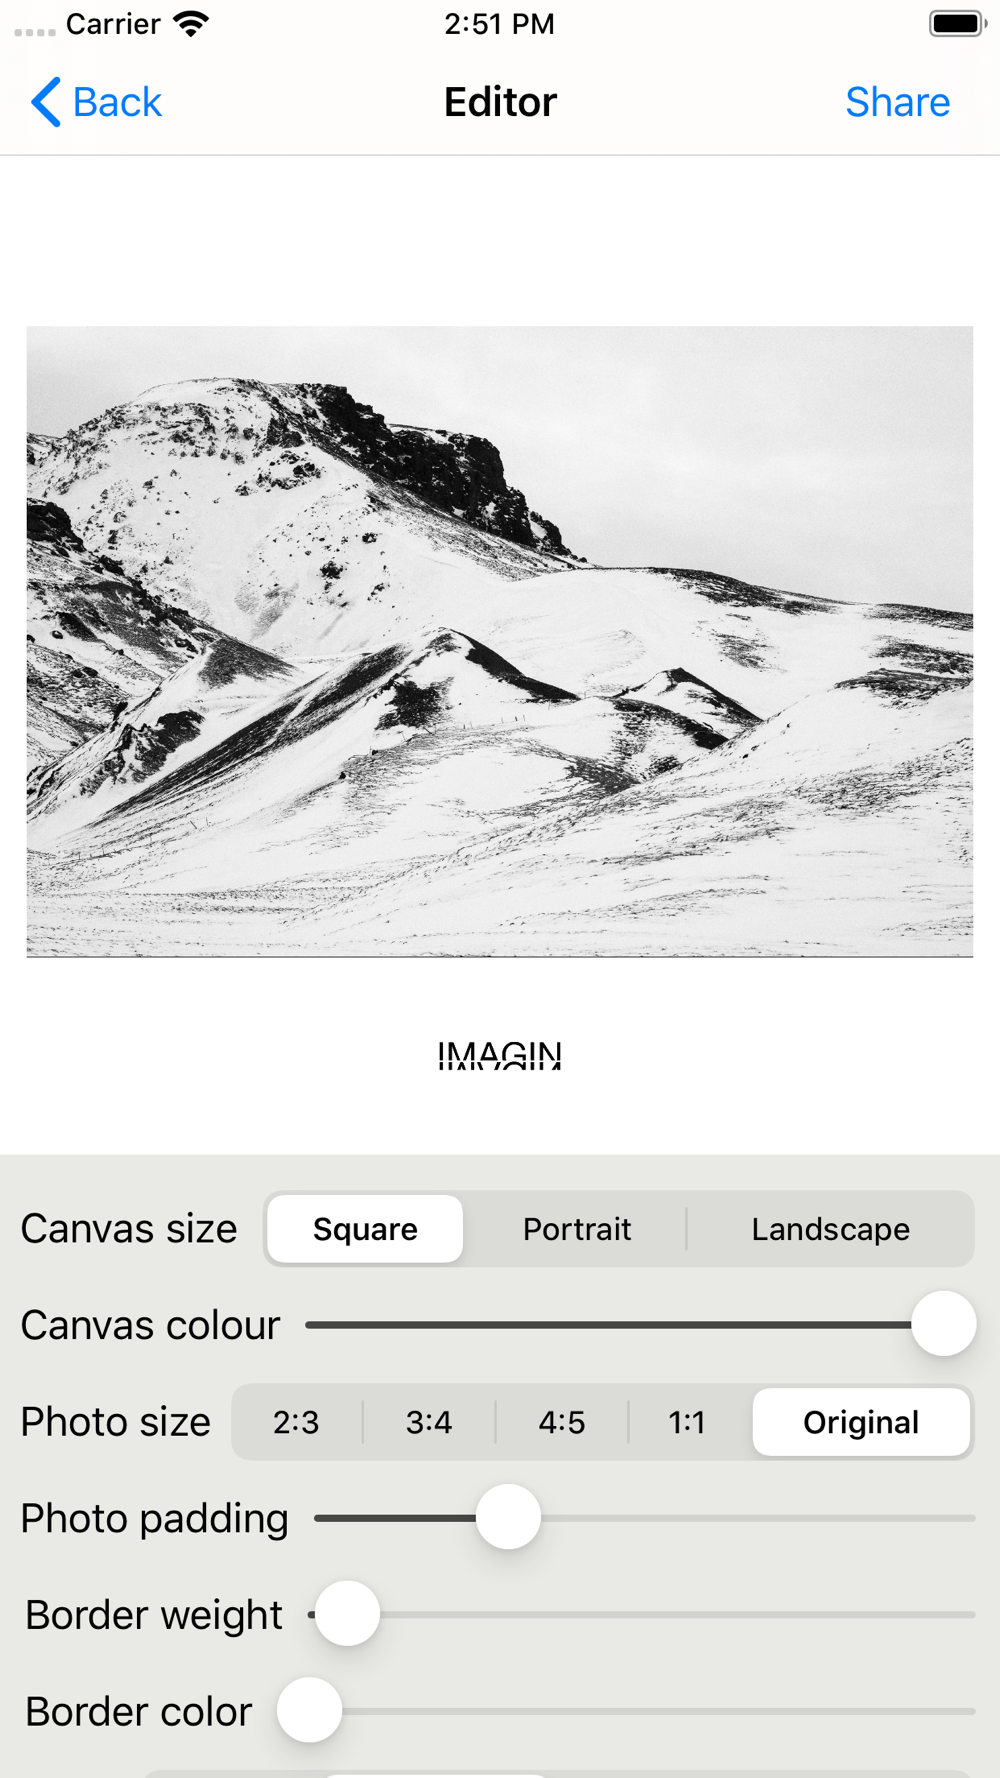Tap the battery icon in status bar
The image size is (1000, 1778).
pyautogui.click(x=957, y=24)
